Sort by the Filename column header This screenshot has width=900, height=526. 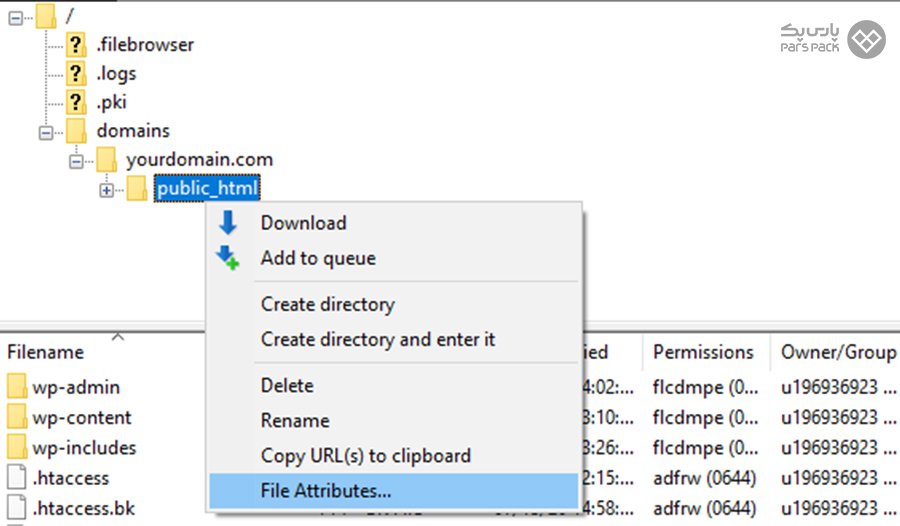pos(46,353)
